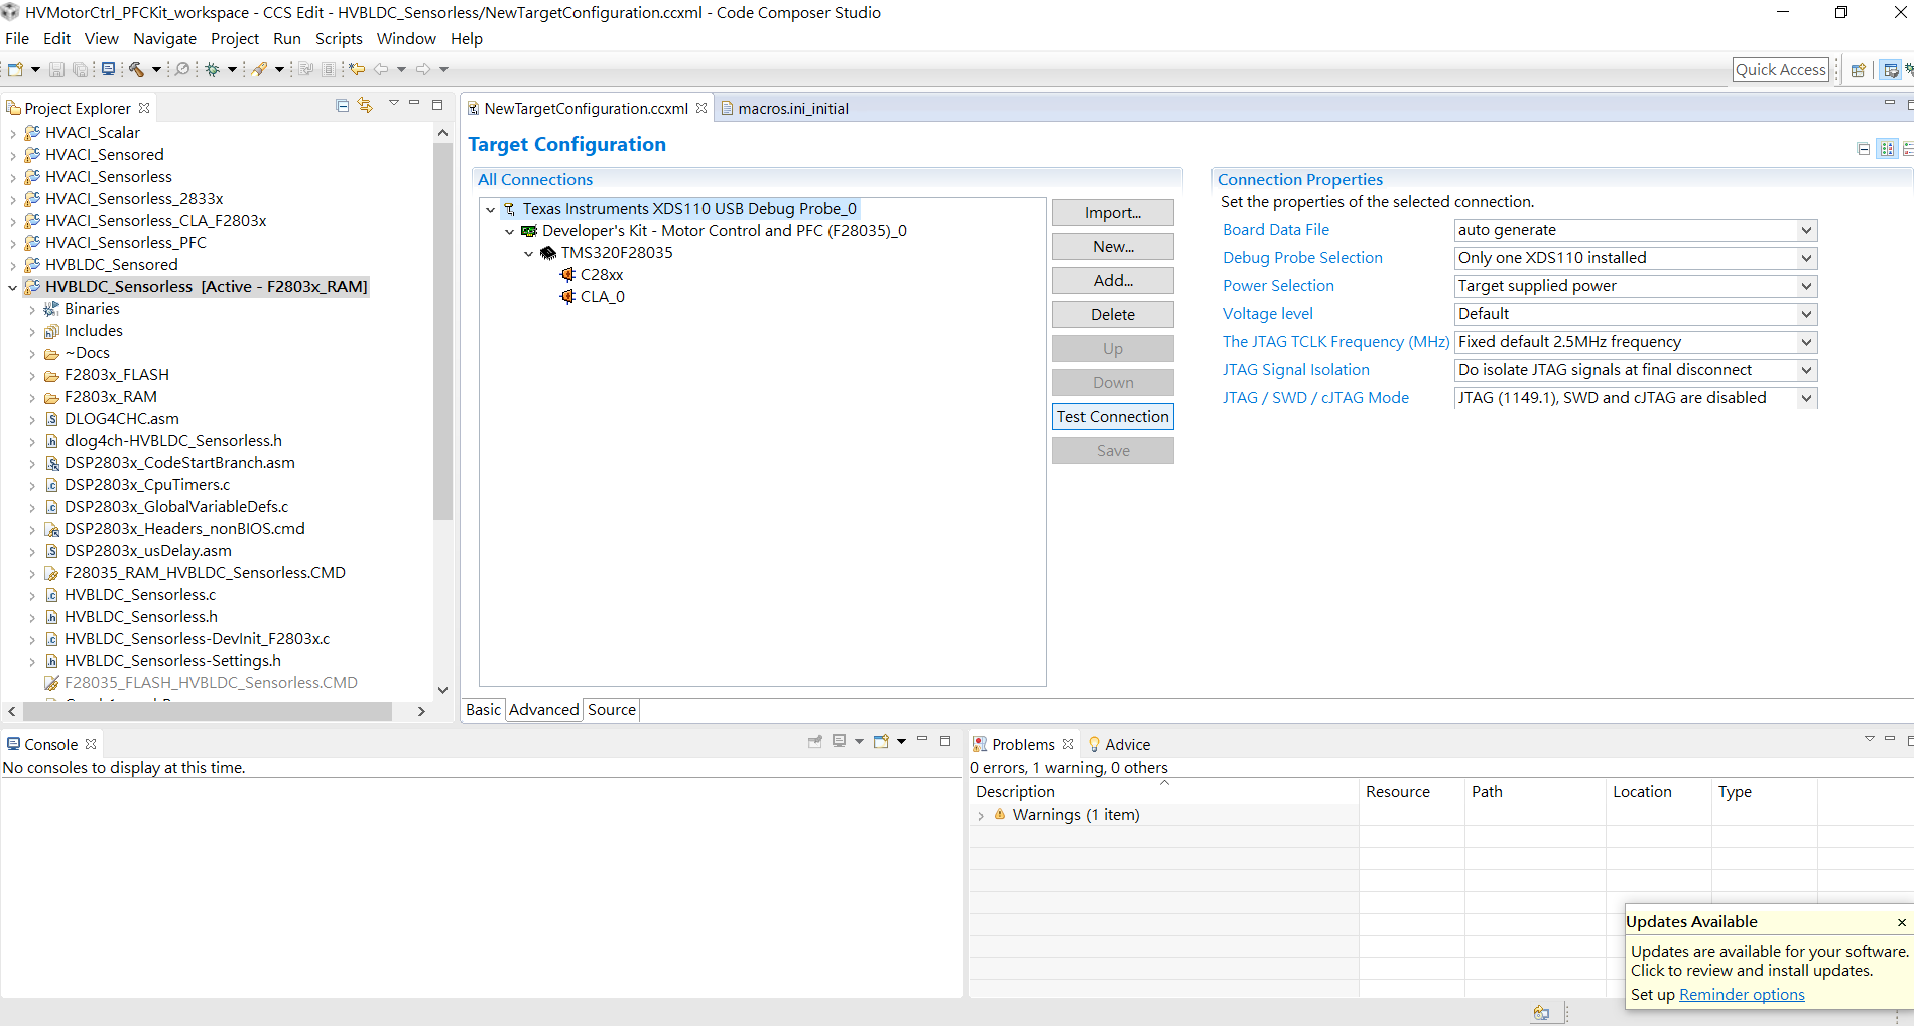
Task: Click the New... connection button
Action: click(x=1113, y=247)
